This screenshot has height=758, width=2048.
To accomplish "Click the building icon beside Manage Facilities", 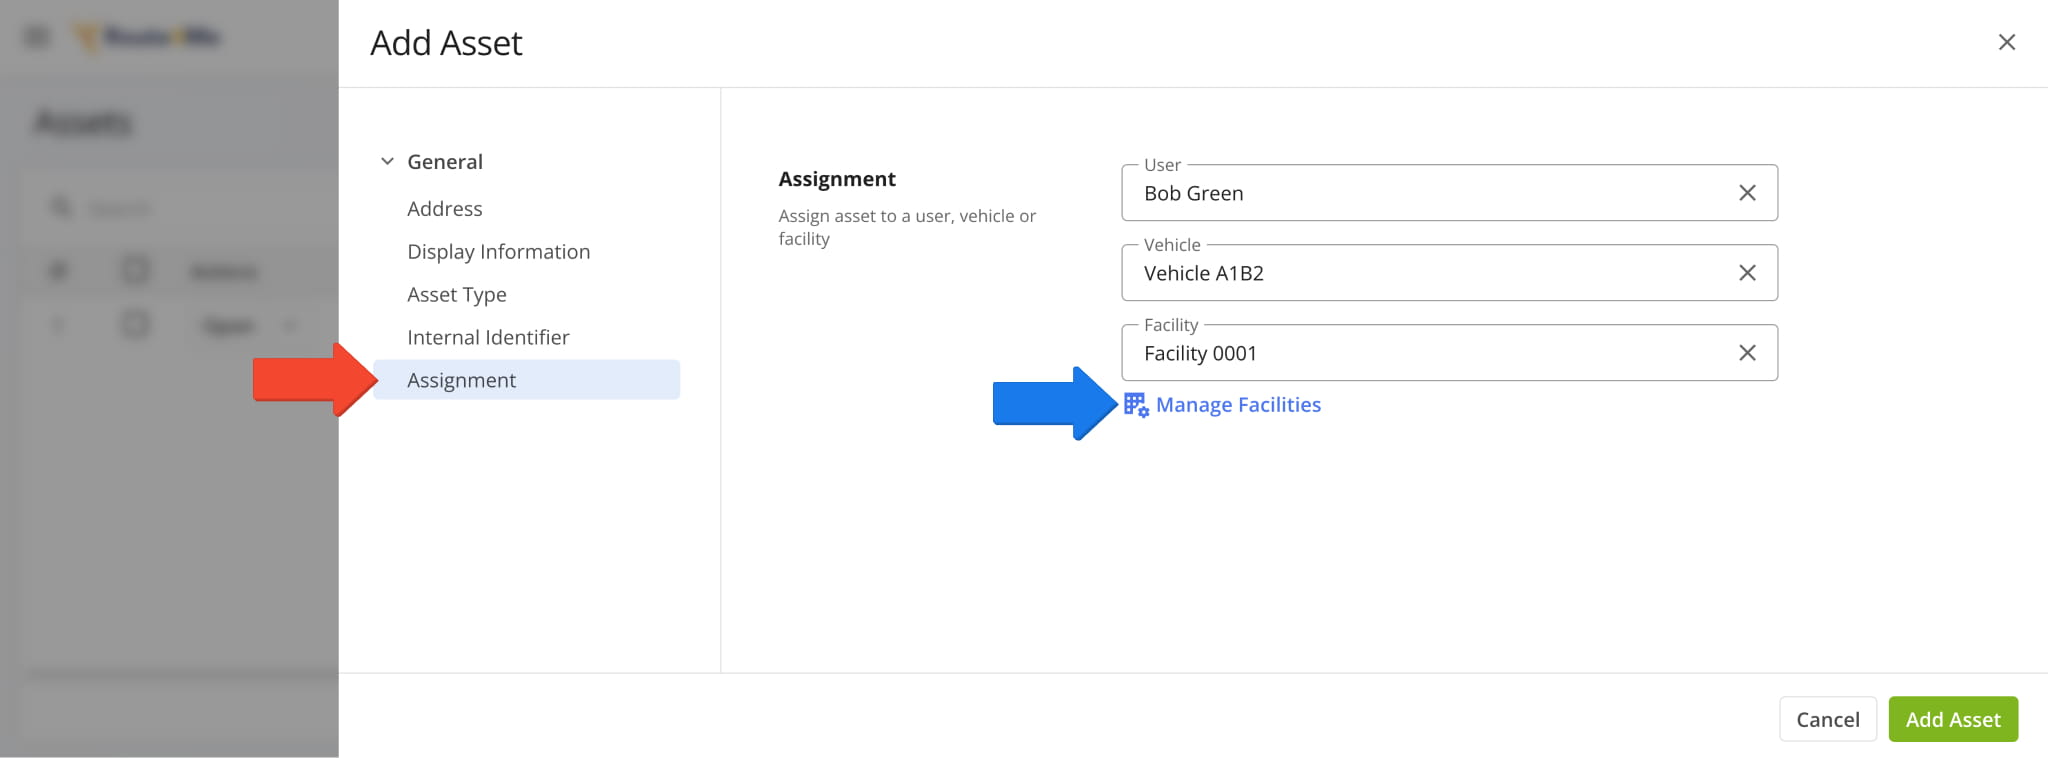I will (1136, 404).
